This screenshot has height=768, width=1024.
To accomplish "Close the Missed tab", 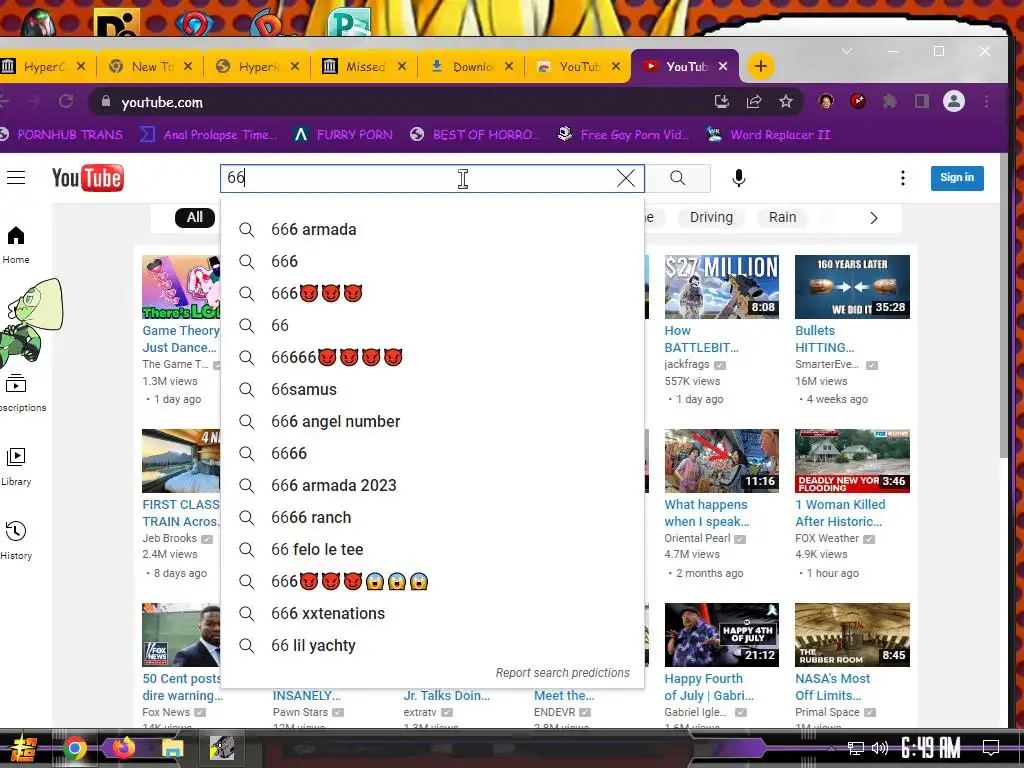I will [x=402, y=66].
